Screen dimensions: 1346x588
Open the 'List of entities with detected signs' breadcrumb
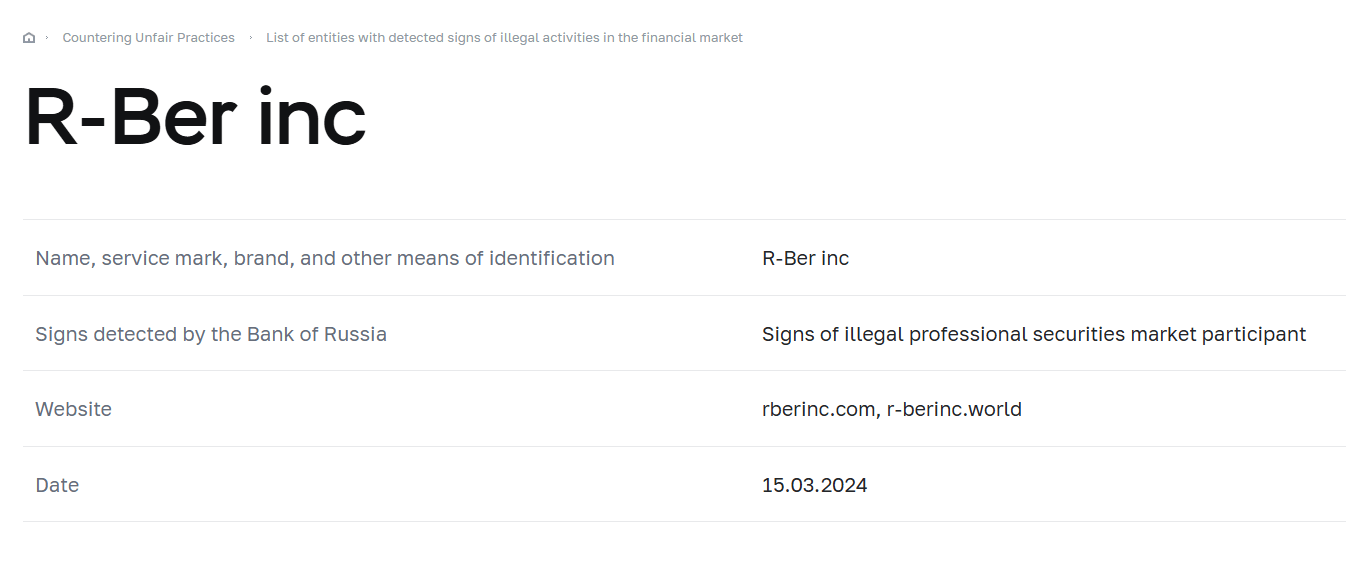tap(504, 38)
